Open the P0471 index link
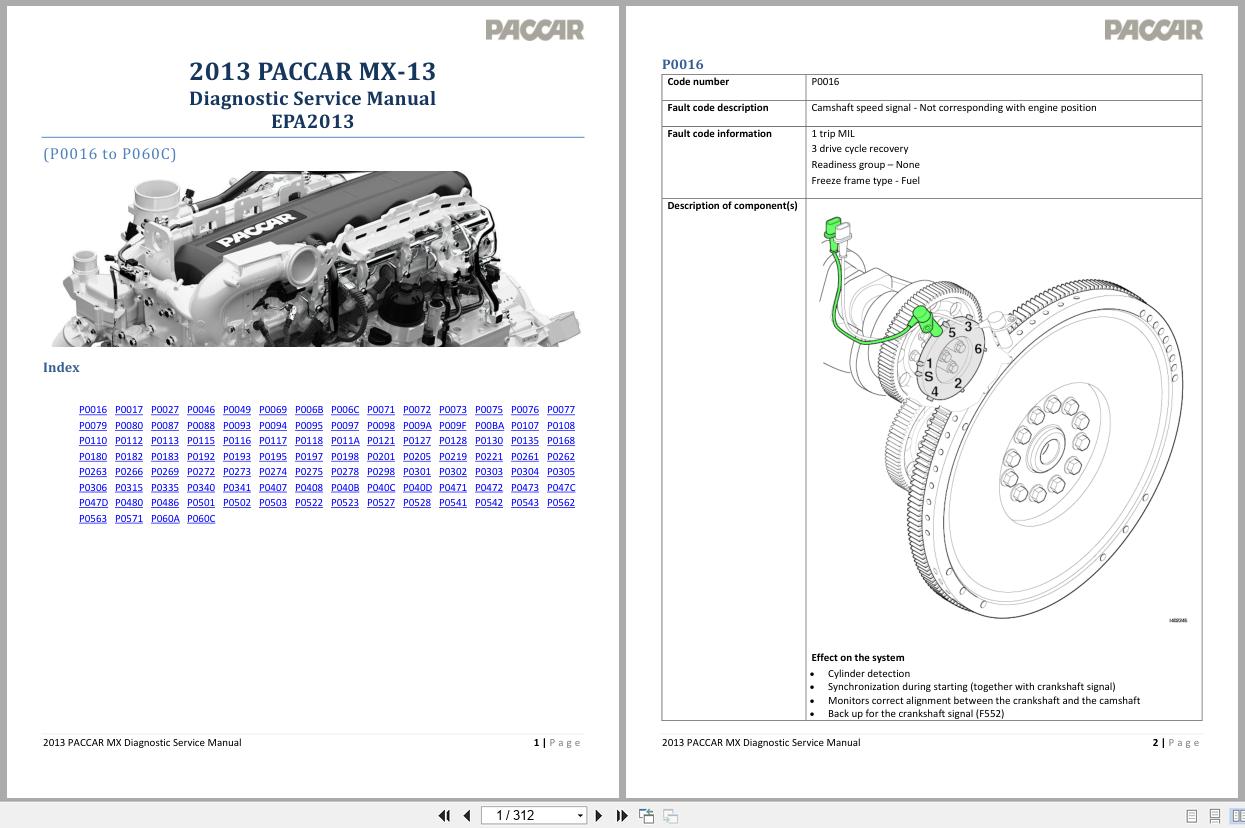This screenshot has height=828, width=1245. click(x=453, y=488)
